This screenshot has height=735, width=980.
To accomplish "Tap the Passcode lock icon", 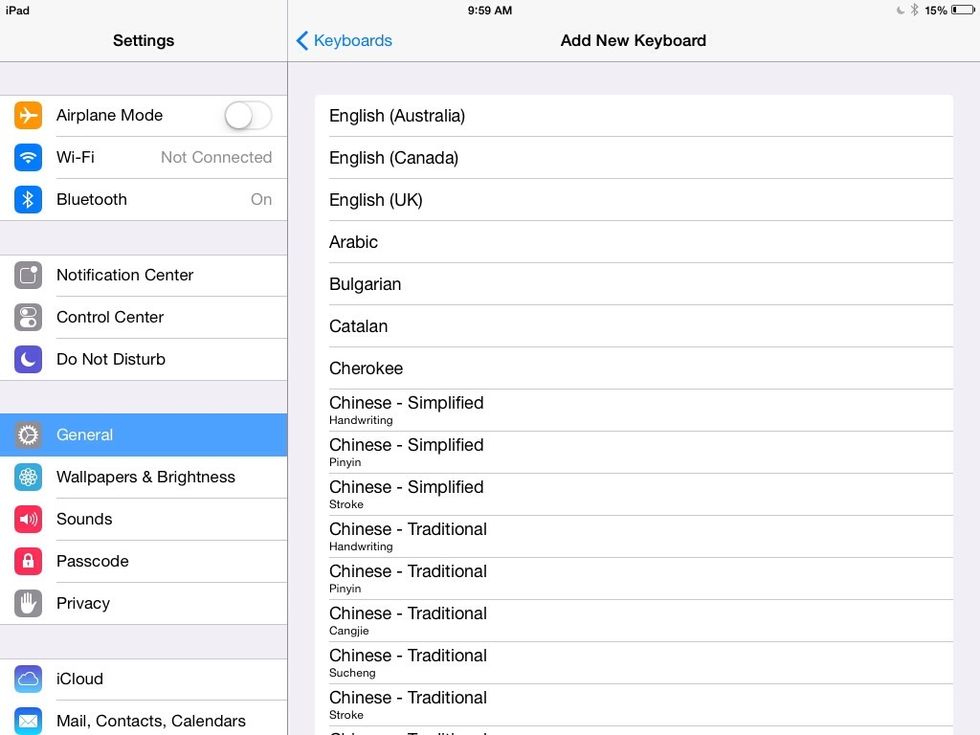I will (x=28, y=561).
